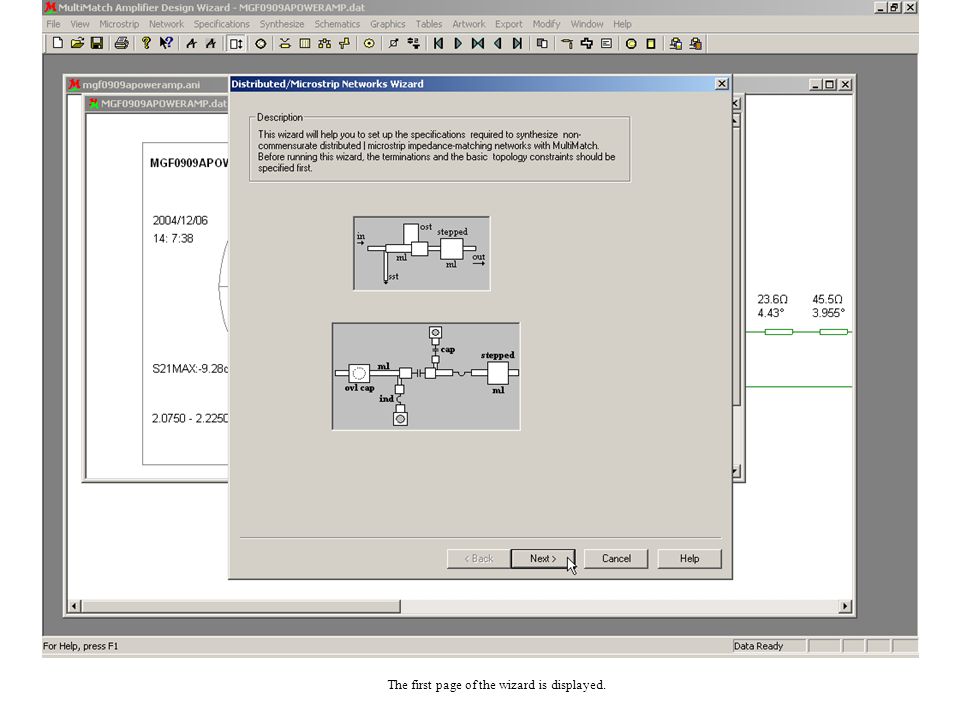This screenshot has width=960, height=720.
Task: Click the horizontal scrollbar thumb in mgf0909apoweramp.ani
Action: (x=241, y=606)
